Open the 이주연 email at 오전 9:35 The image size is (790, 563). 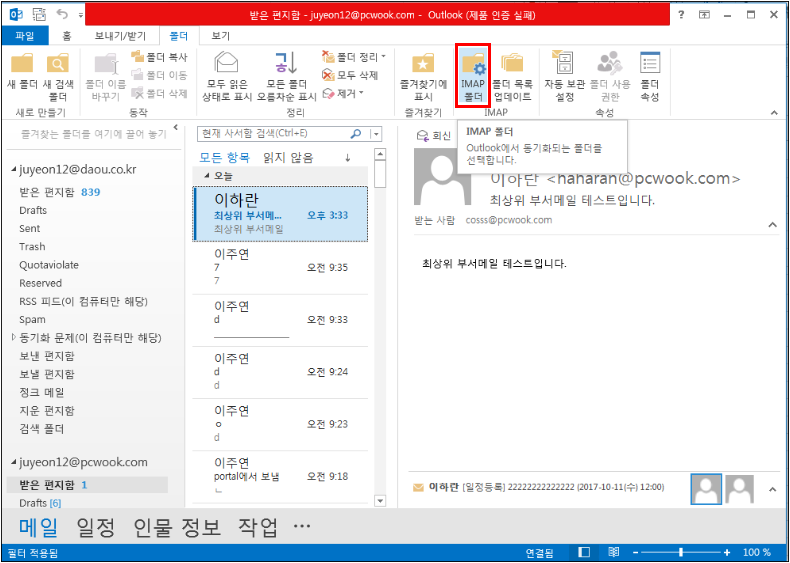[x=281, y=268]
